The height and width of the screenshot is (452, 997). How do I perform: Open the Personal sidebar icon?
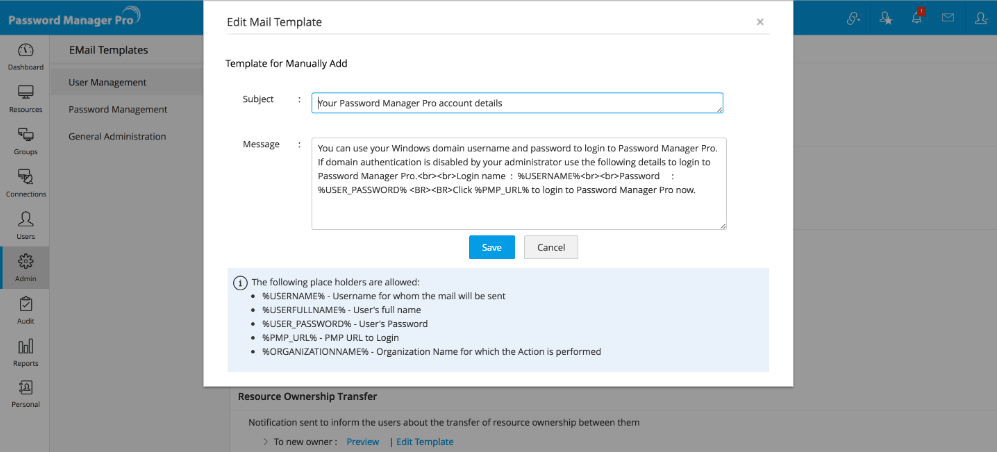coord(26,393)
